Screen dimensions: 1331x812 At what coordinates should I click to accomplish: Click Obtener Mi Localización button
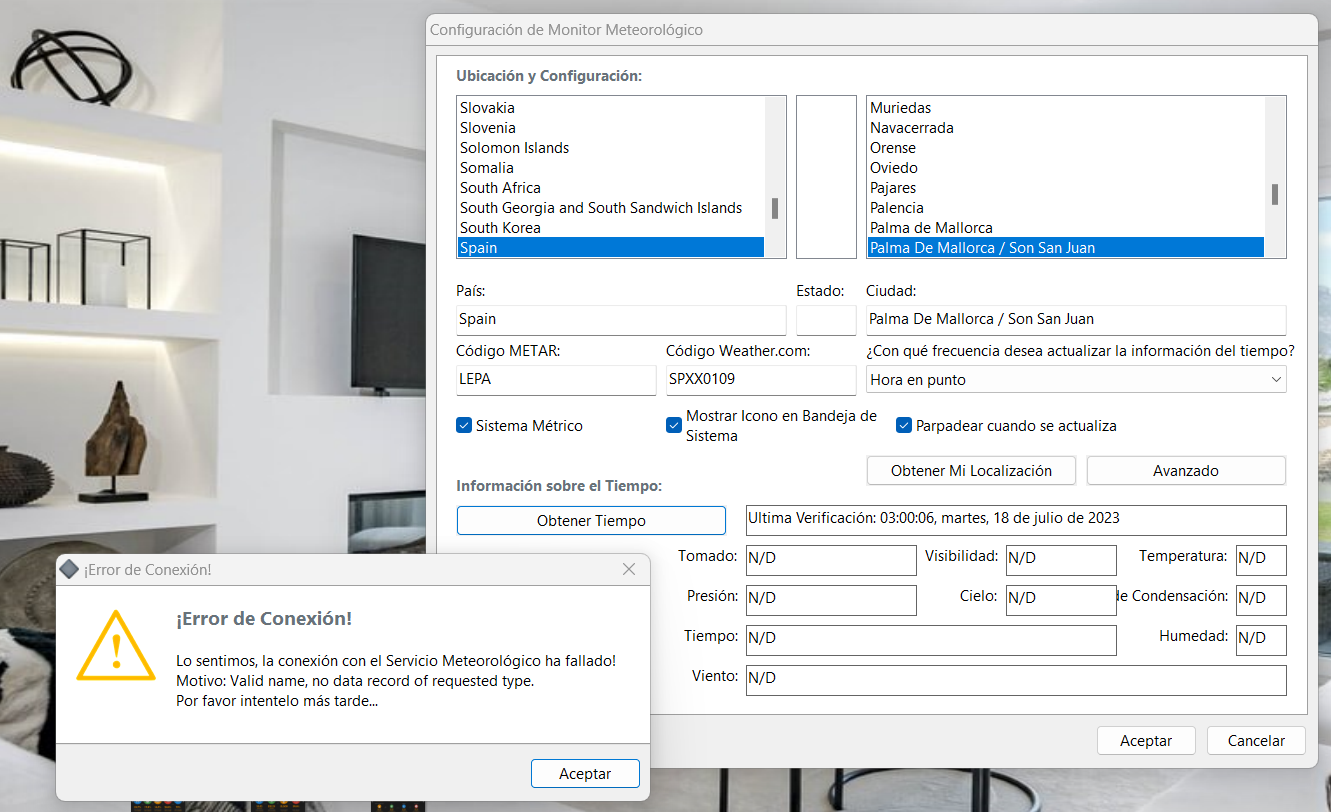coord(971,470)
